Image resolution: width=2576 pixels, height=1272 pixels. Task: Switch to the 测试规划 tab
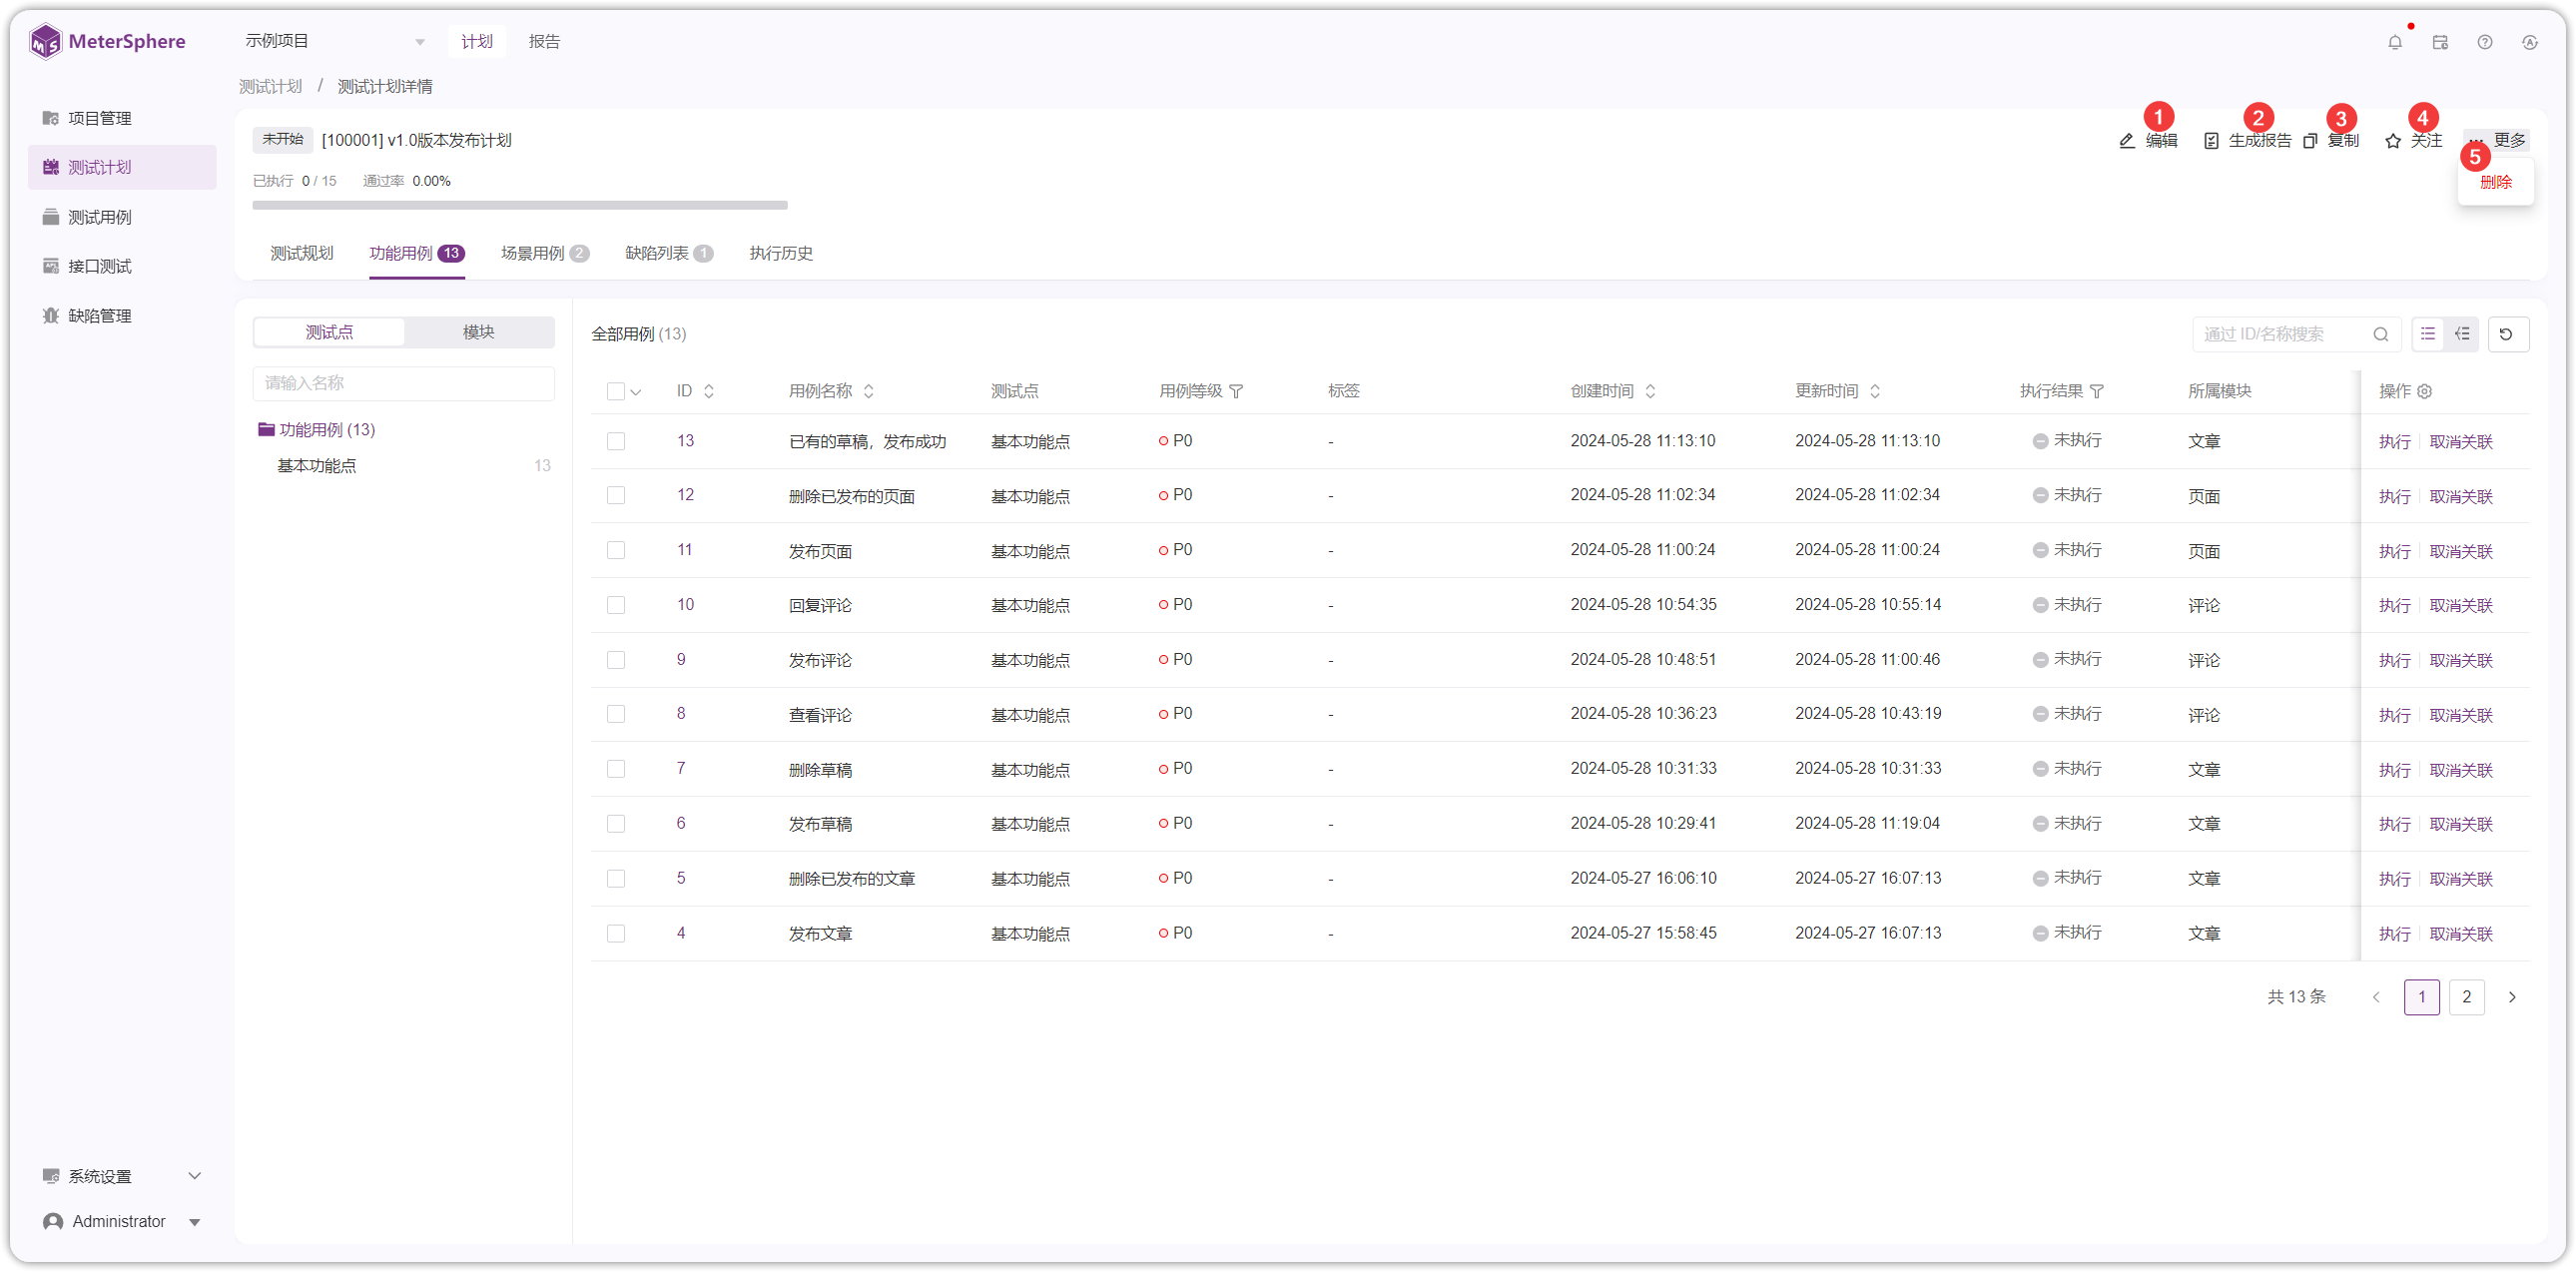coord(301,253)
